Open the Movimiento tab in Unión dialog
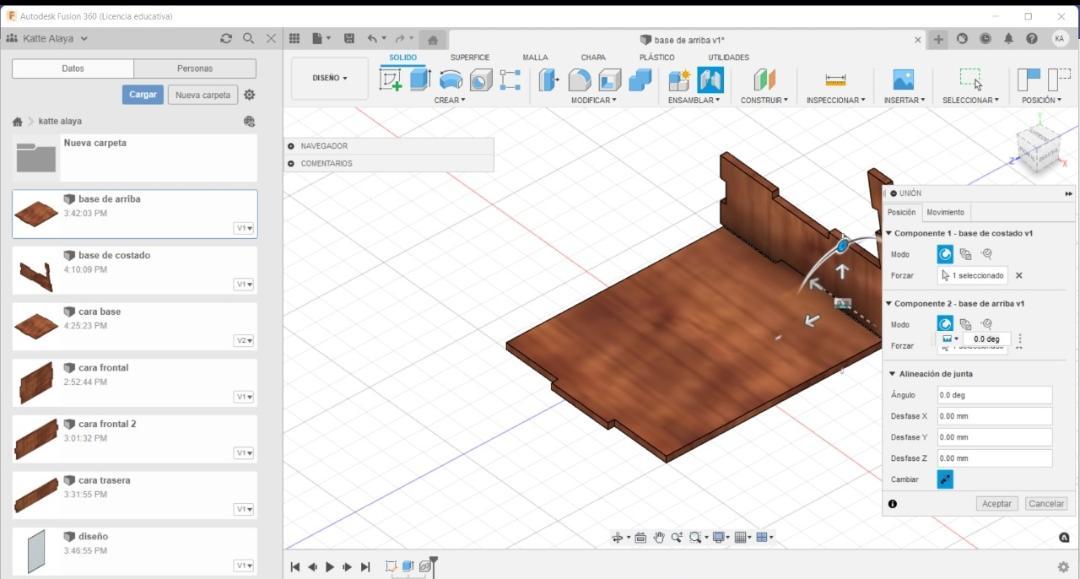1080x579 pixels. 945,212
